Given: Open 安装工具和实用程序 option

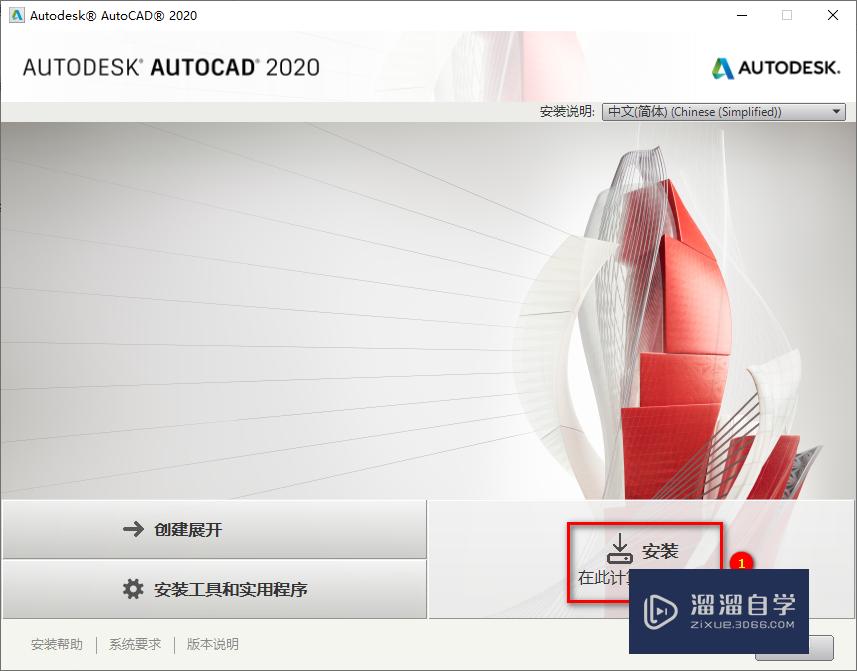Looking at the screenshot, I should click(x=214, y=589).
